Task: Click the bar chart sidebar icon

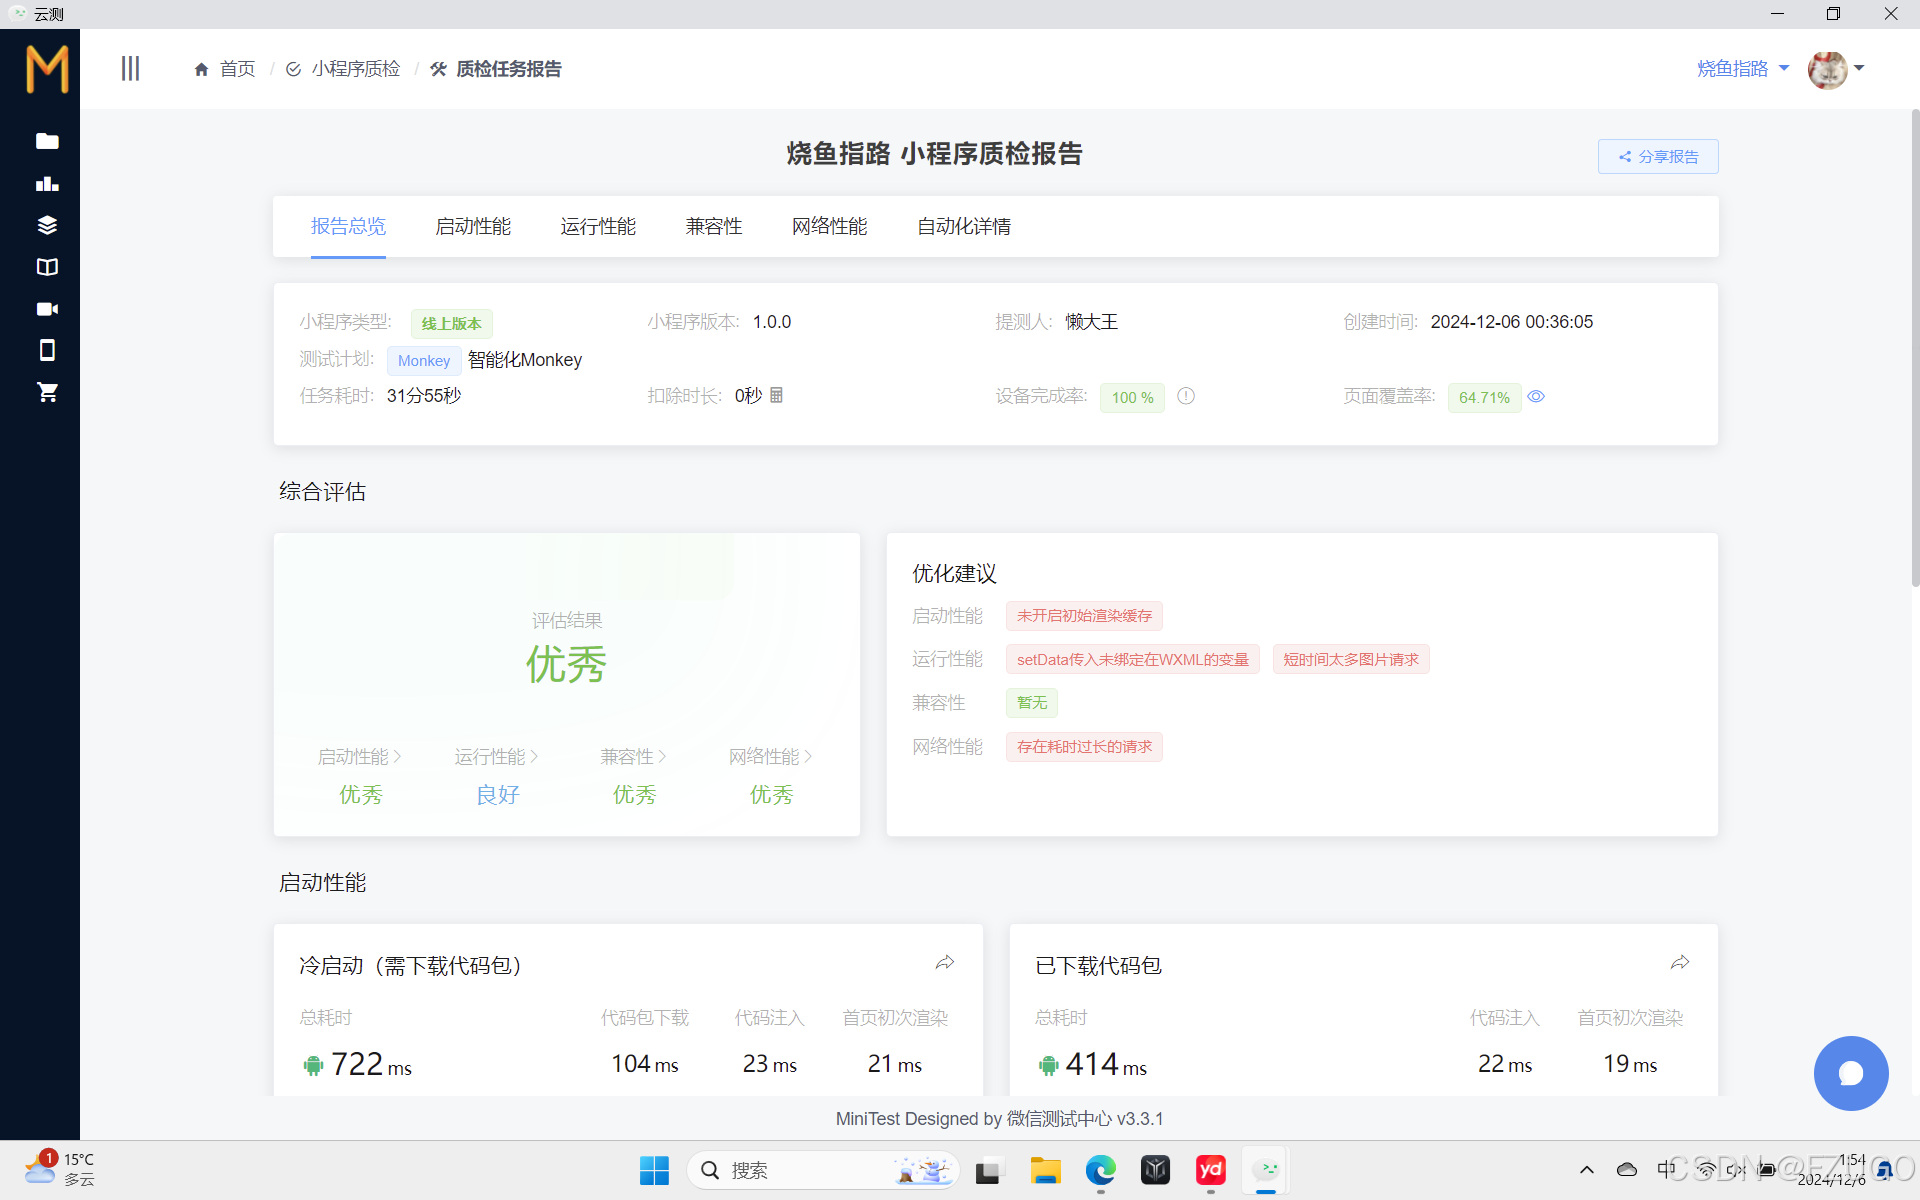Action: click(x=47, y=183)
